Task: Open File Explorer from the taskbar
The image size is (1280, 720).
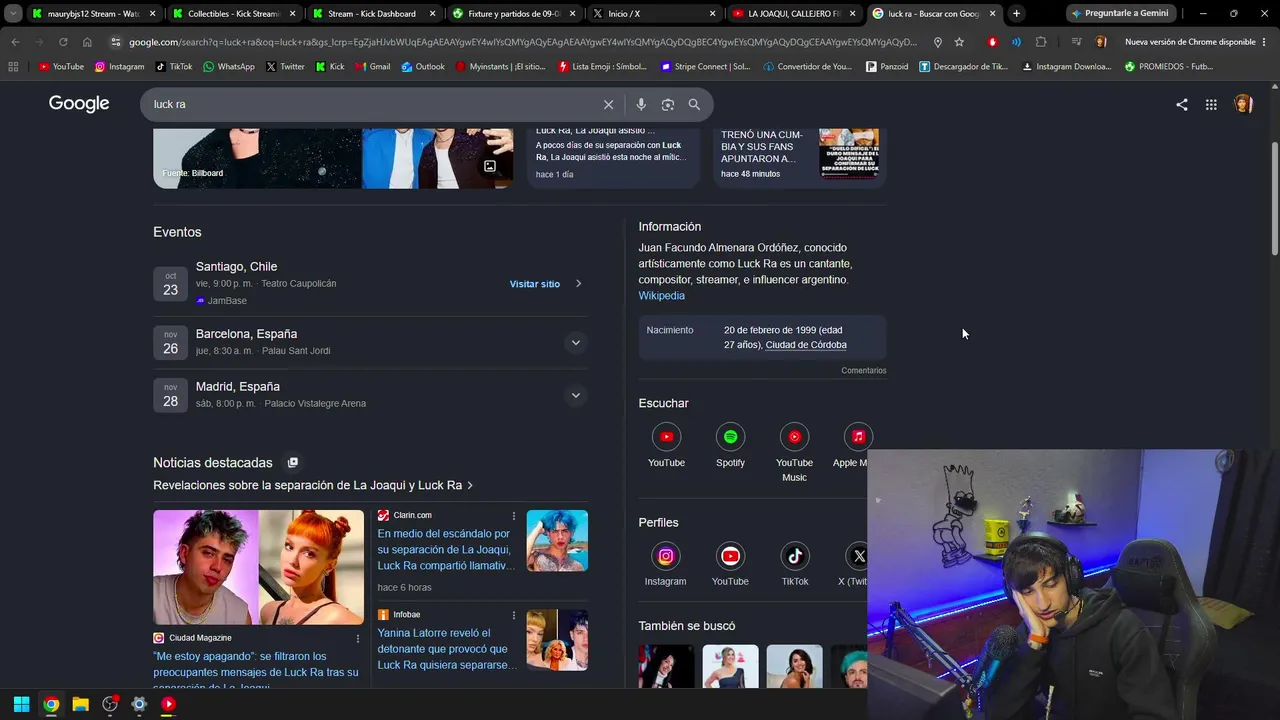Action: click(x=80, y=704)
